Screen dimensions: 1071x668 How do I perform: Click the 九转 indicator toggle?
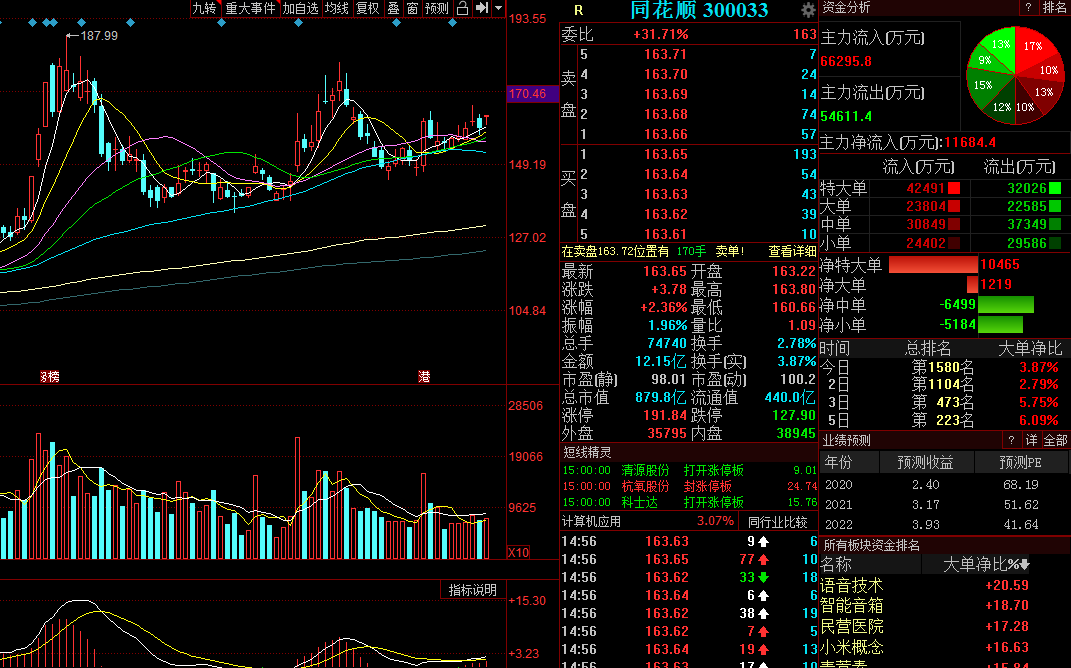tap(204, 8)
